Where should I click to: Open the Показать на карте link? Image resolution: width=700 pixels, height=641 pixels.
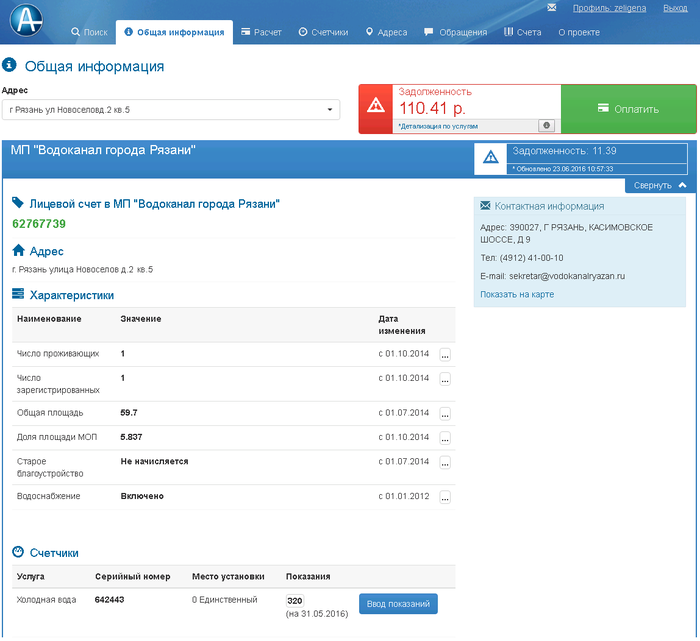[517, 294]
